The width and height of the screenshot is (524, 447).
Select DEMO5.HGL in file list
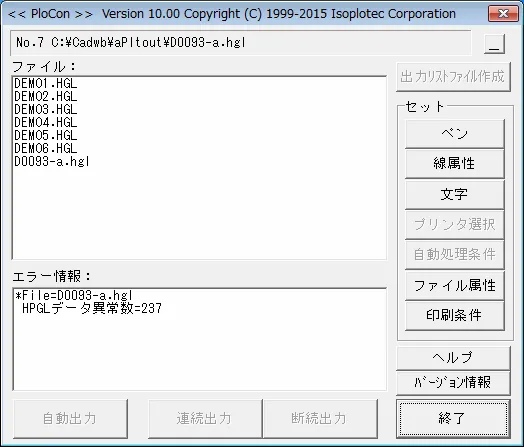click(46, 136)
